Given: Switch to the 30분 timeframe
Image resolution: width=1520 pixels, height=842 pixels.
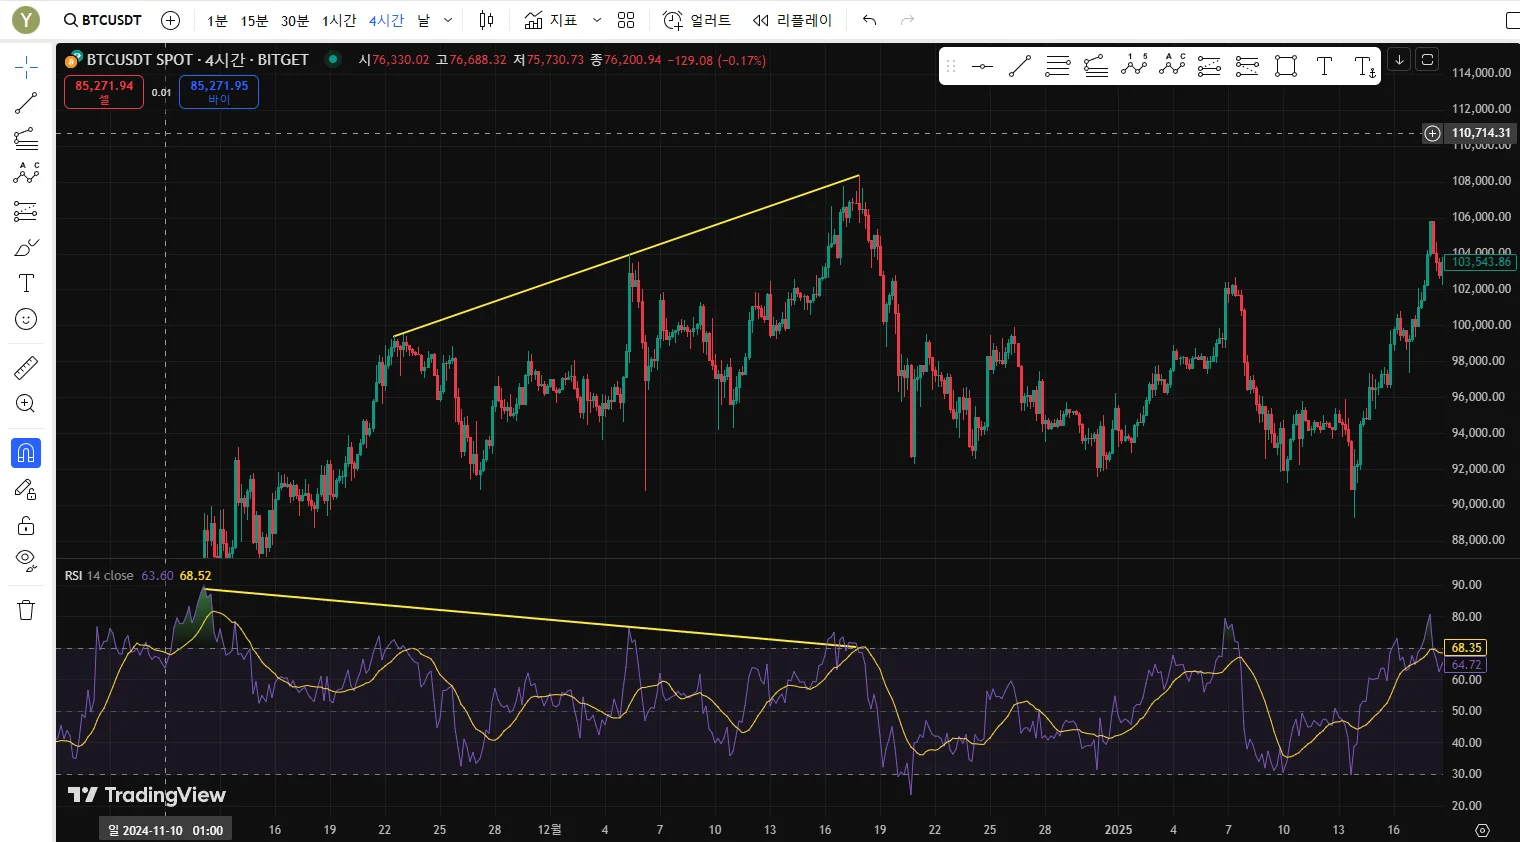Looking at the screenshot, I should [x=295, y=20].
